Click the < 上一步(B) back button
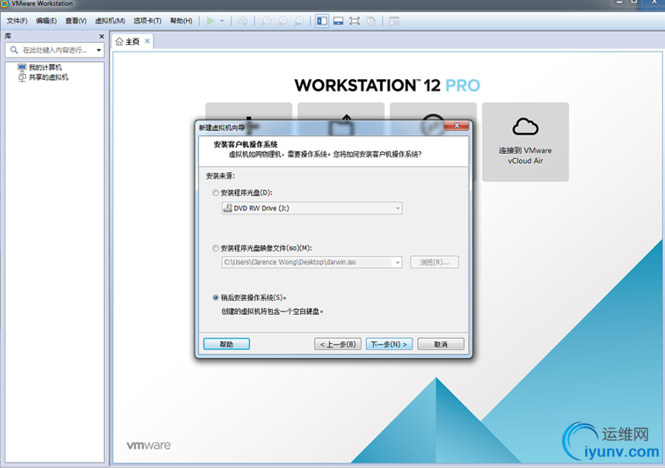 [338, 344]
